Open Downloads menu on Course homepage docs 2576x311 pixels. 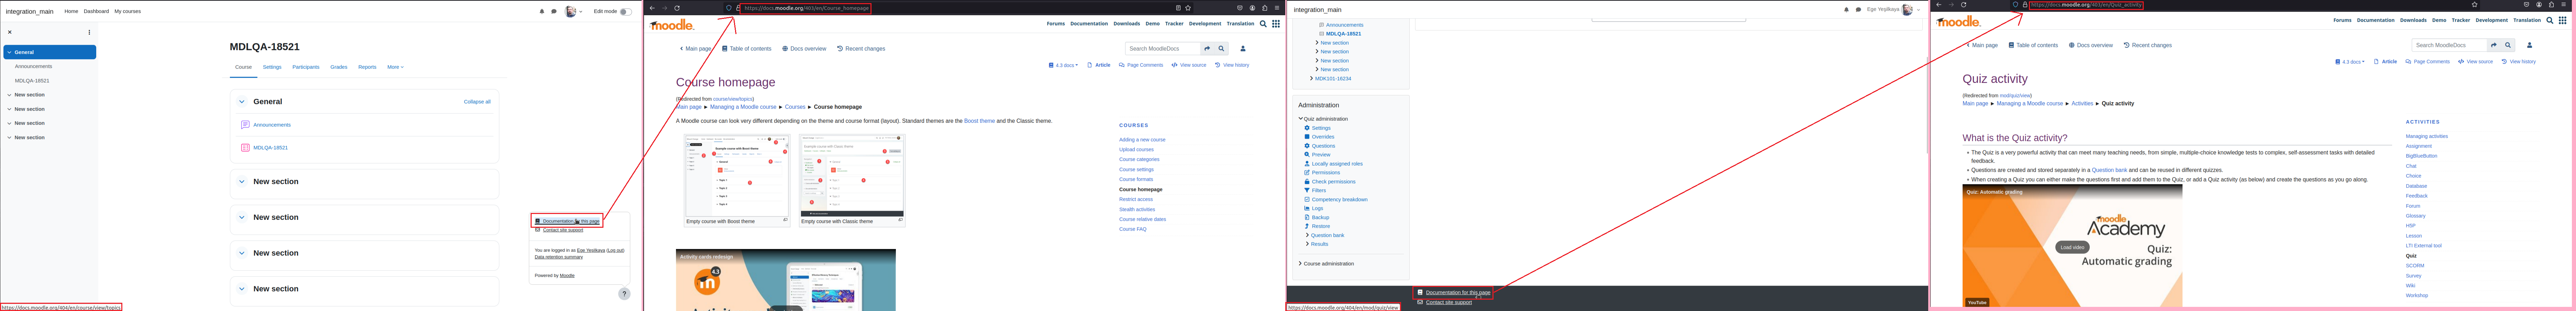coord(1127,24)
